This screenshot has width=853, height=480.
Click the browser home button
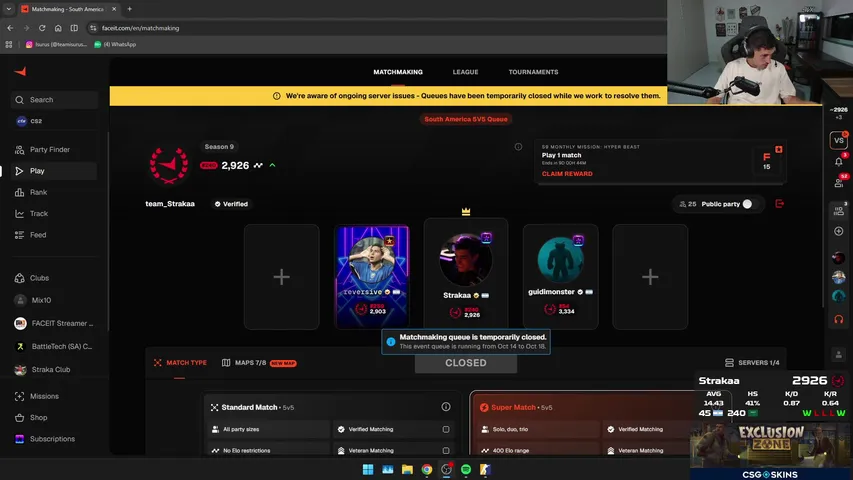click(58, 28)
